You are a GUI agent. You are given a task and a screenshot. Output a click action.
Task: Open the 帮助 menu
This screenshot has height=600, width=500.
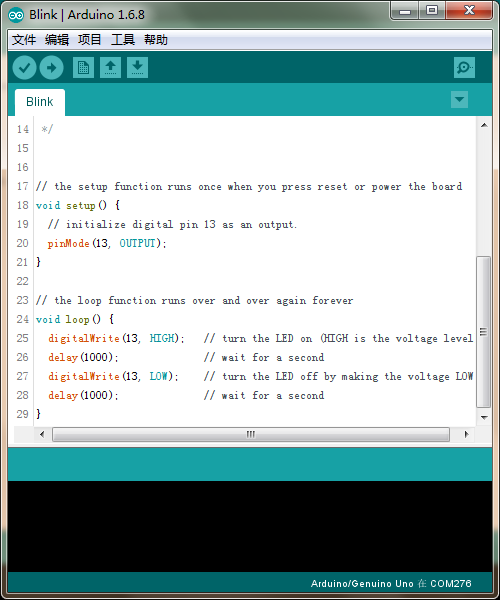tap(156, 40)
